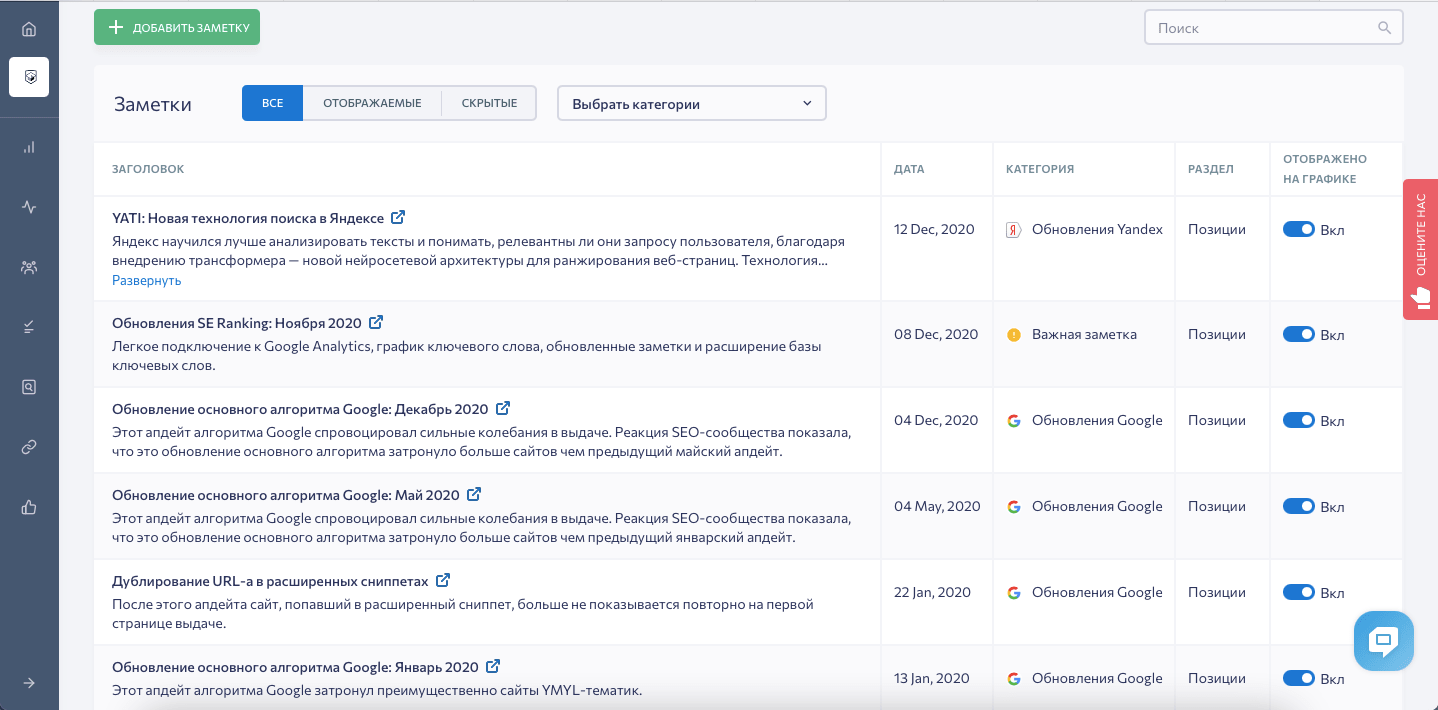
Task: Open external link icon for YATI note
Action: point(398,217)
